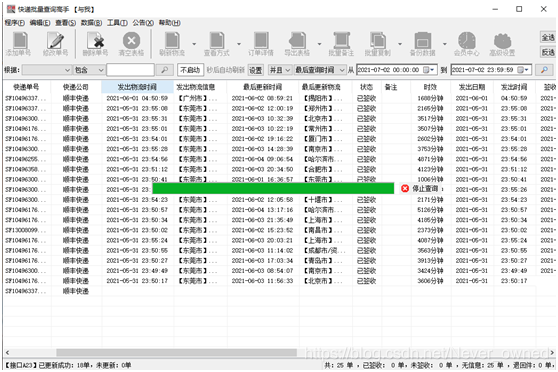Click the 设置 button for auto refresh
Viewport: 558px width, 372px height.
255,70
